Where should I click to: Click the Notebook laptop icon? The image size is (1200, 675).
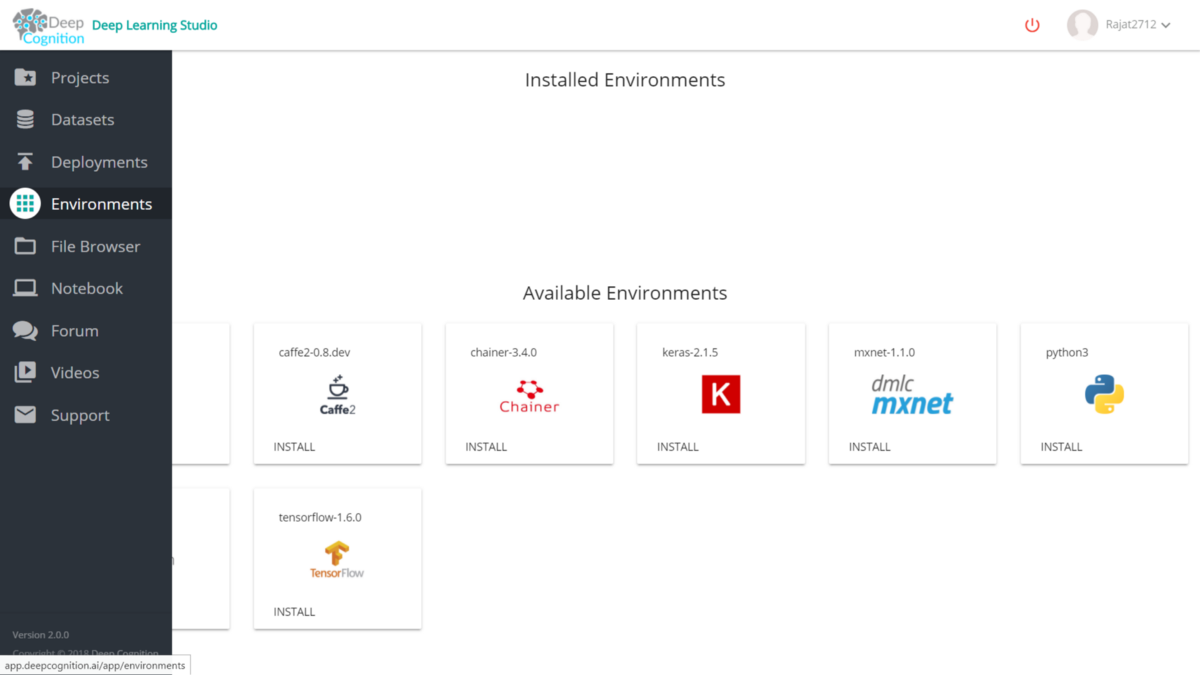25,288
